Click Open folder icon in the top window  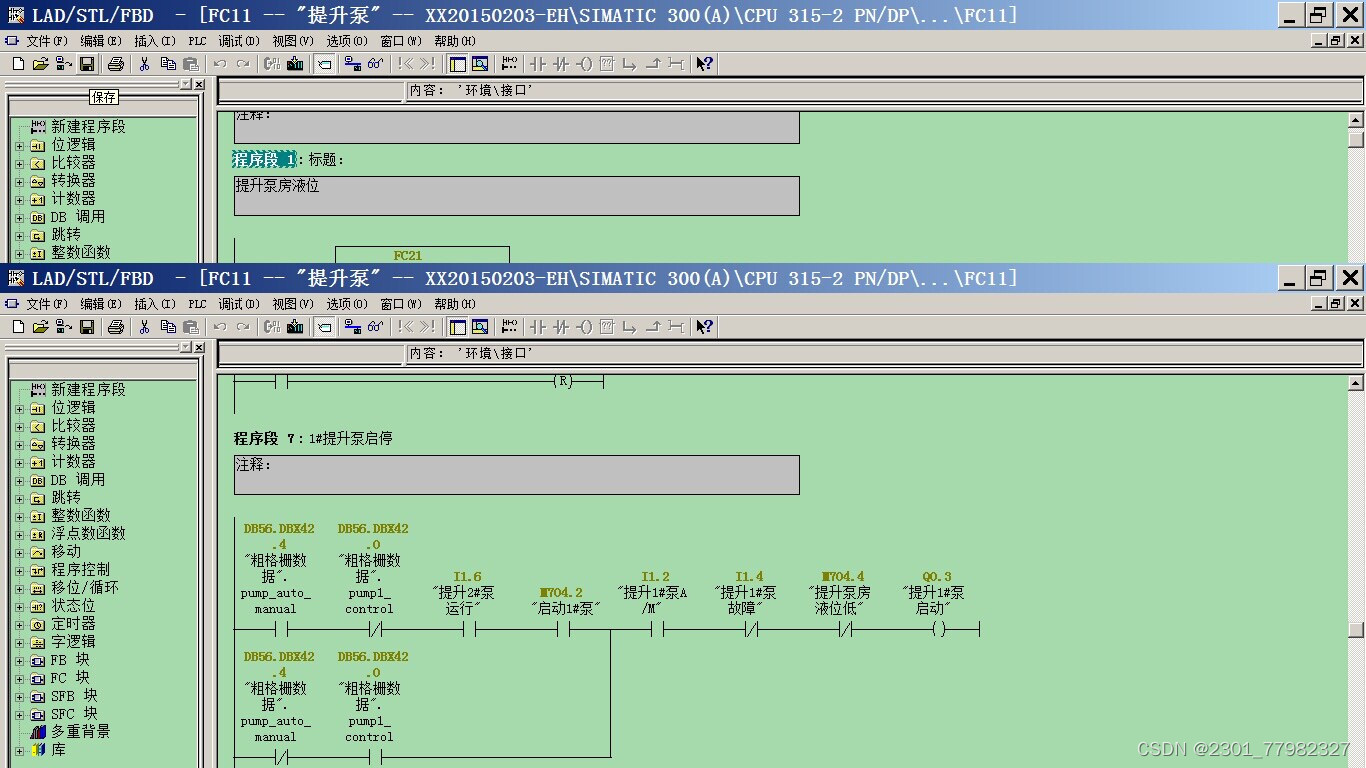pos(40,64)
